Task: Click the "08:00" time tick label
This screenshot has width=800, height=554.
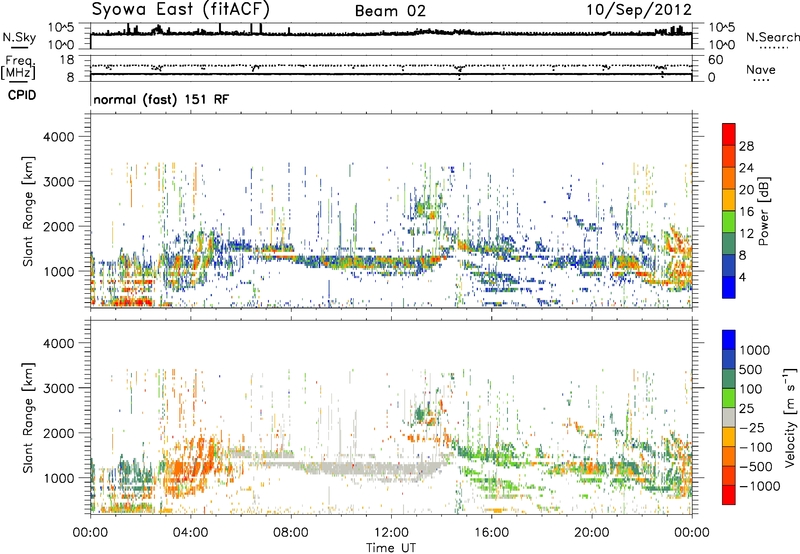Action: pos(291,533)
